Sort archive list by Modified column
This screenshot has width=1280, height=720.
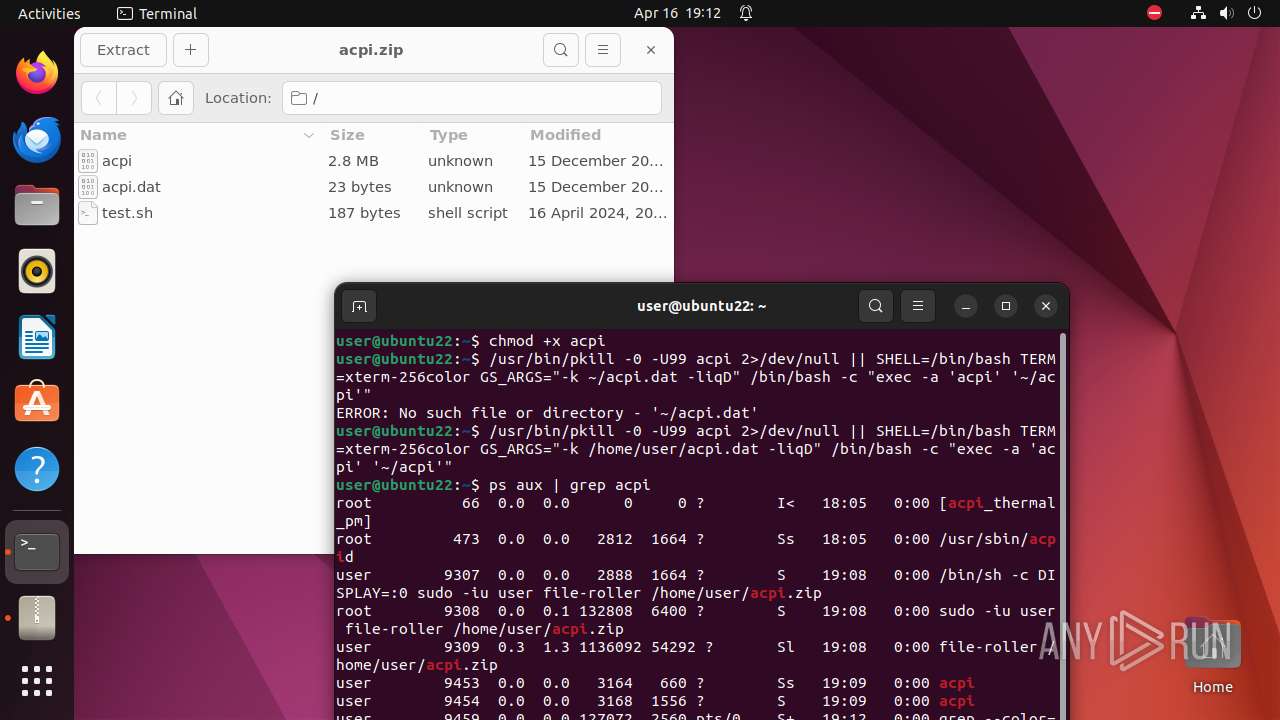pyautogui.click(x=597, y=135)
